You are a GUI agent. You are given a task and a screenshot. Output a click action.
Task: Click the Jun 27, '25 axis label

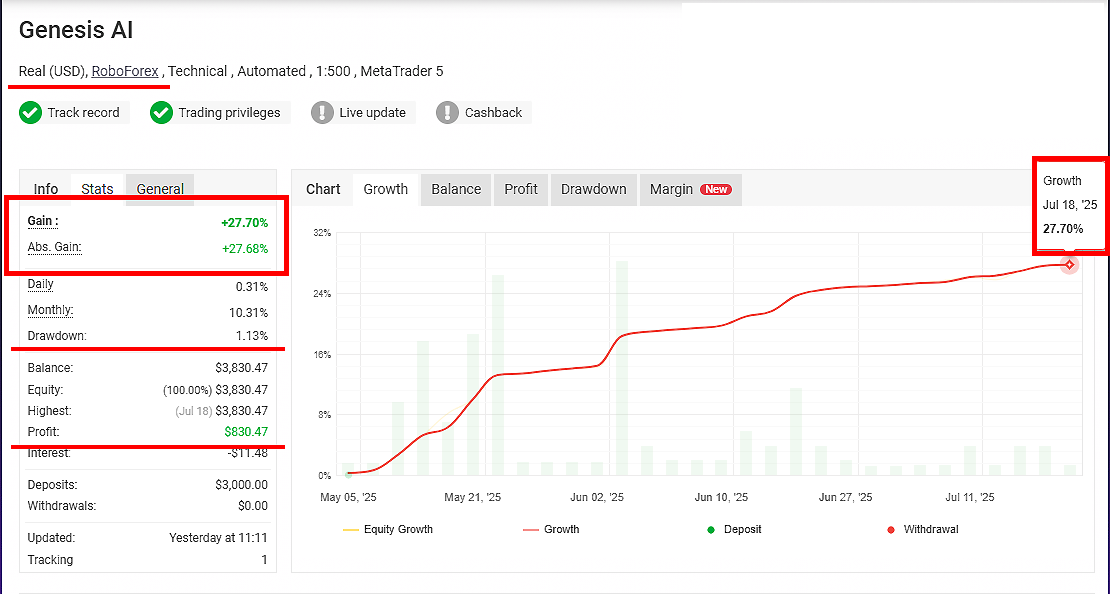[845, 498]
